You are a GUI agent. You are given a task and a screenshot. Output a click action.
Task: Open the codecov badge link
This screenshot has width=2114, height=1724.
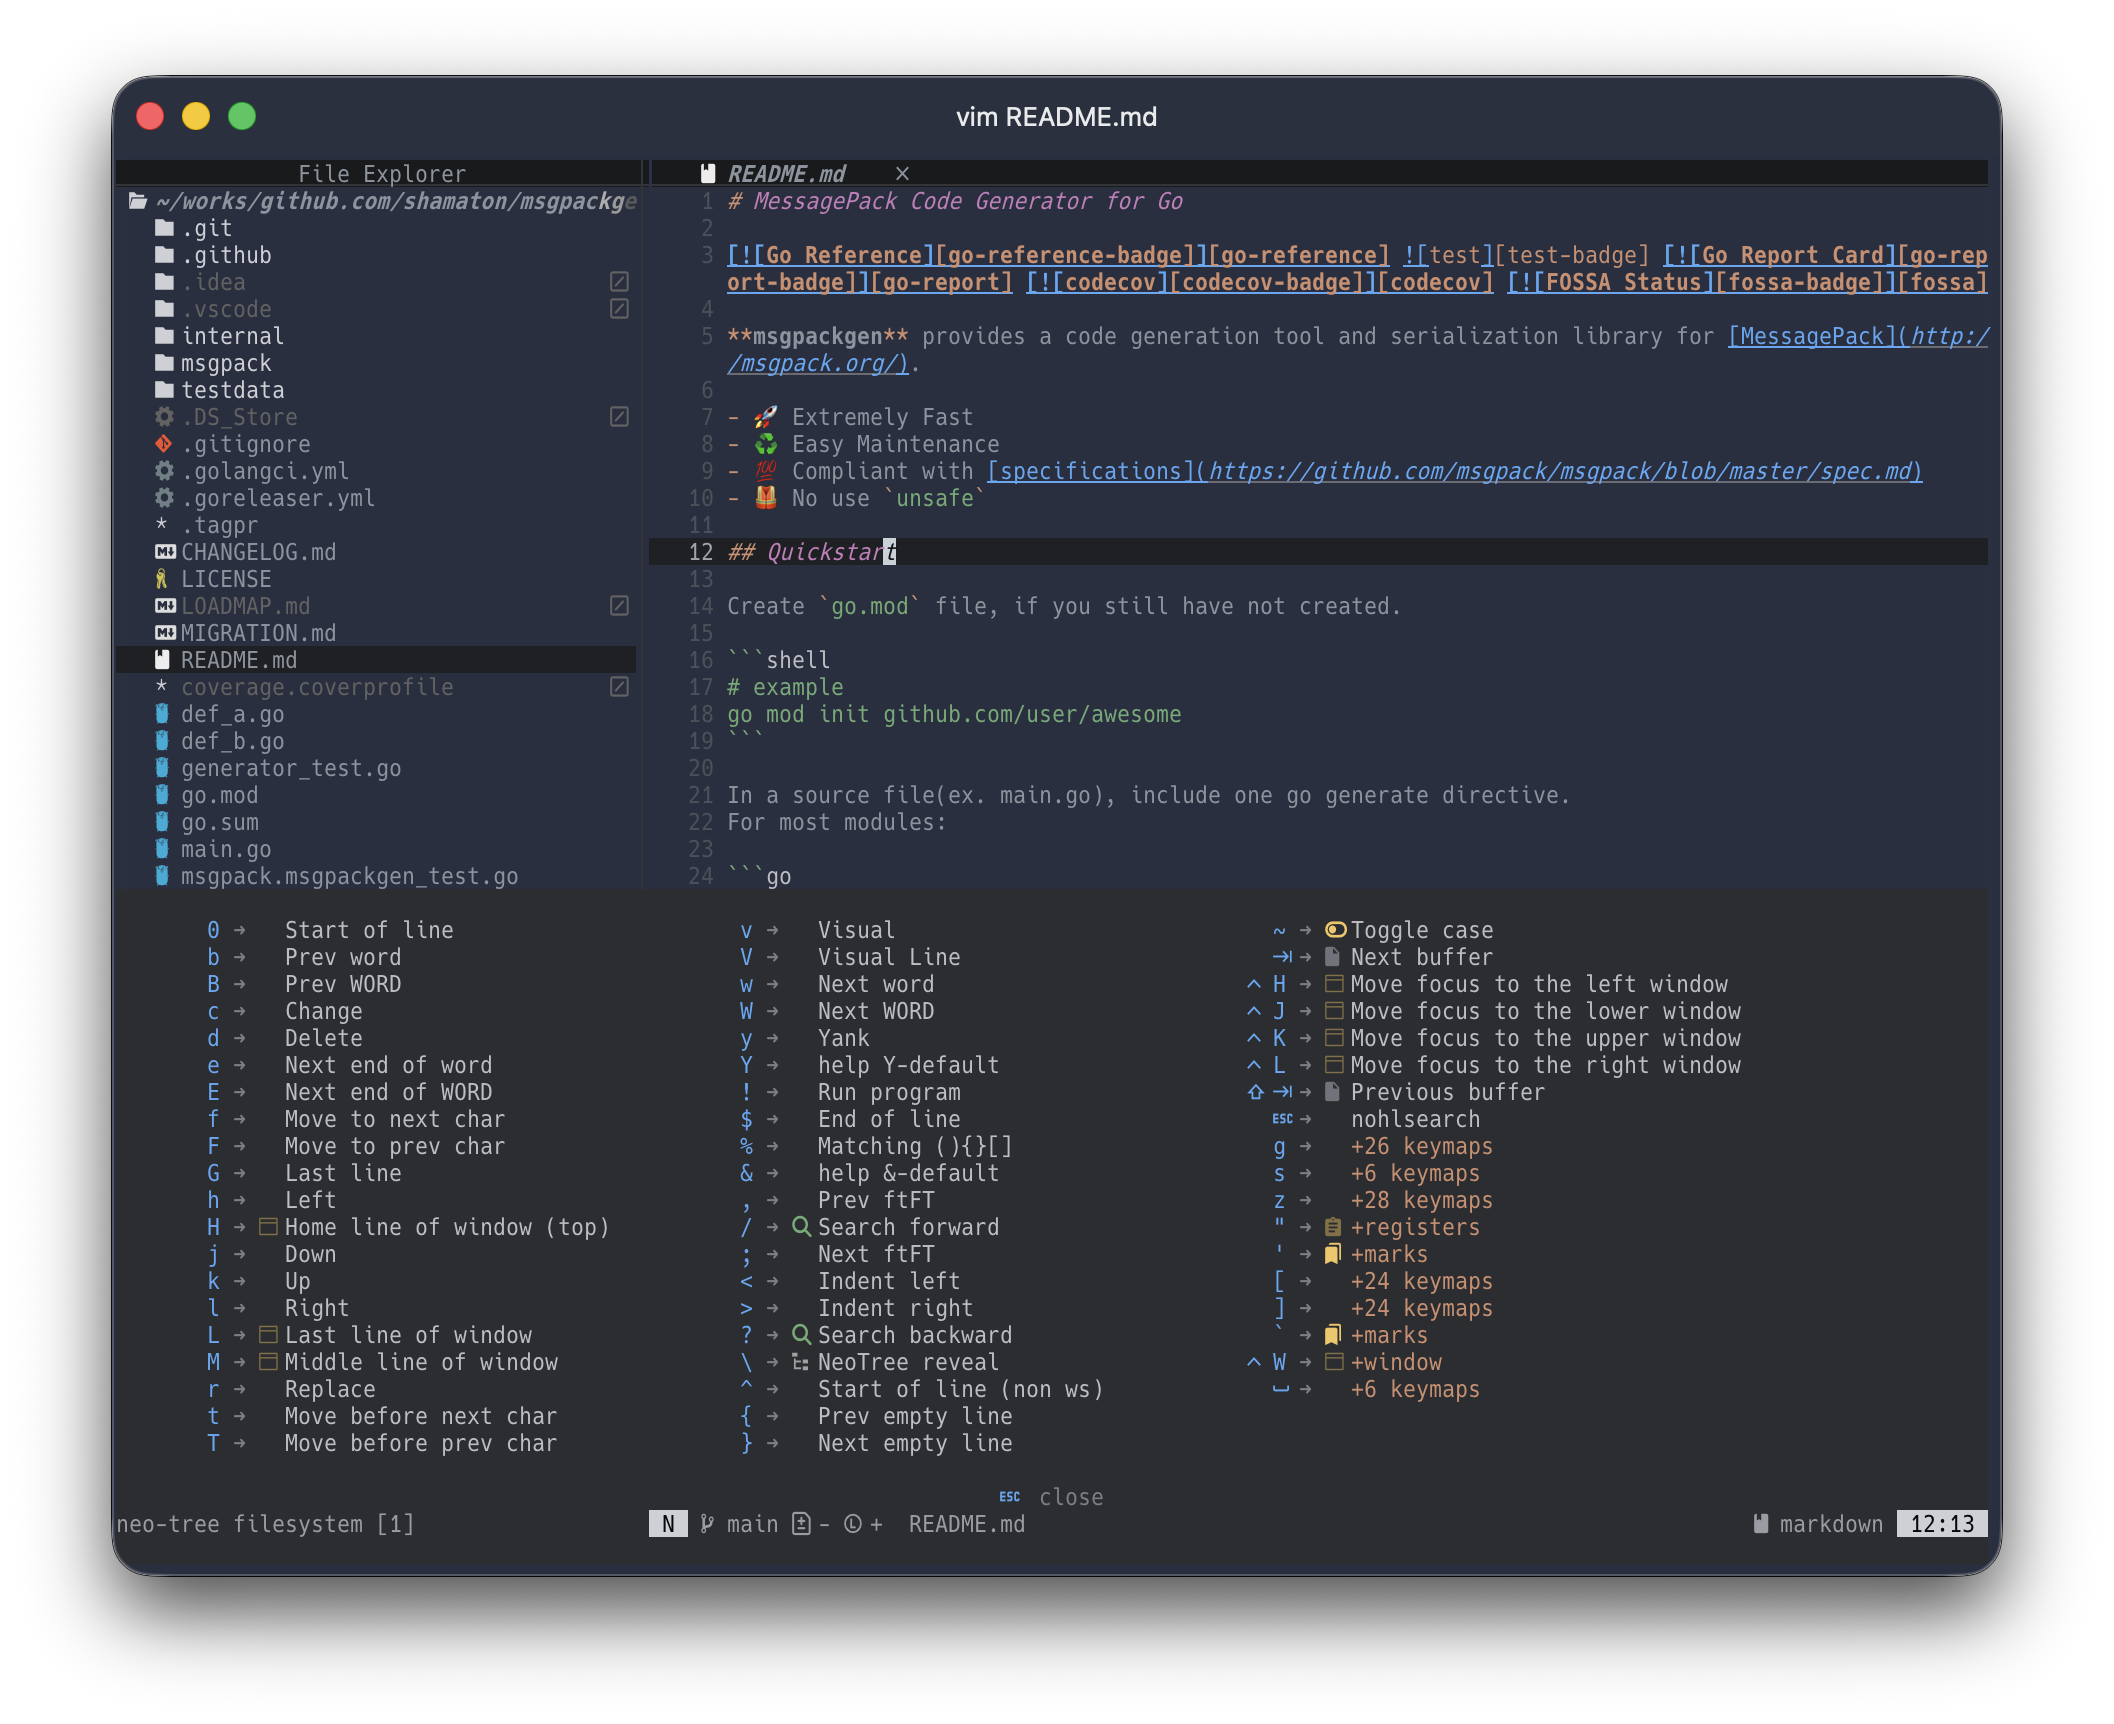(1260, 282)
